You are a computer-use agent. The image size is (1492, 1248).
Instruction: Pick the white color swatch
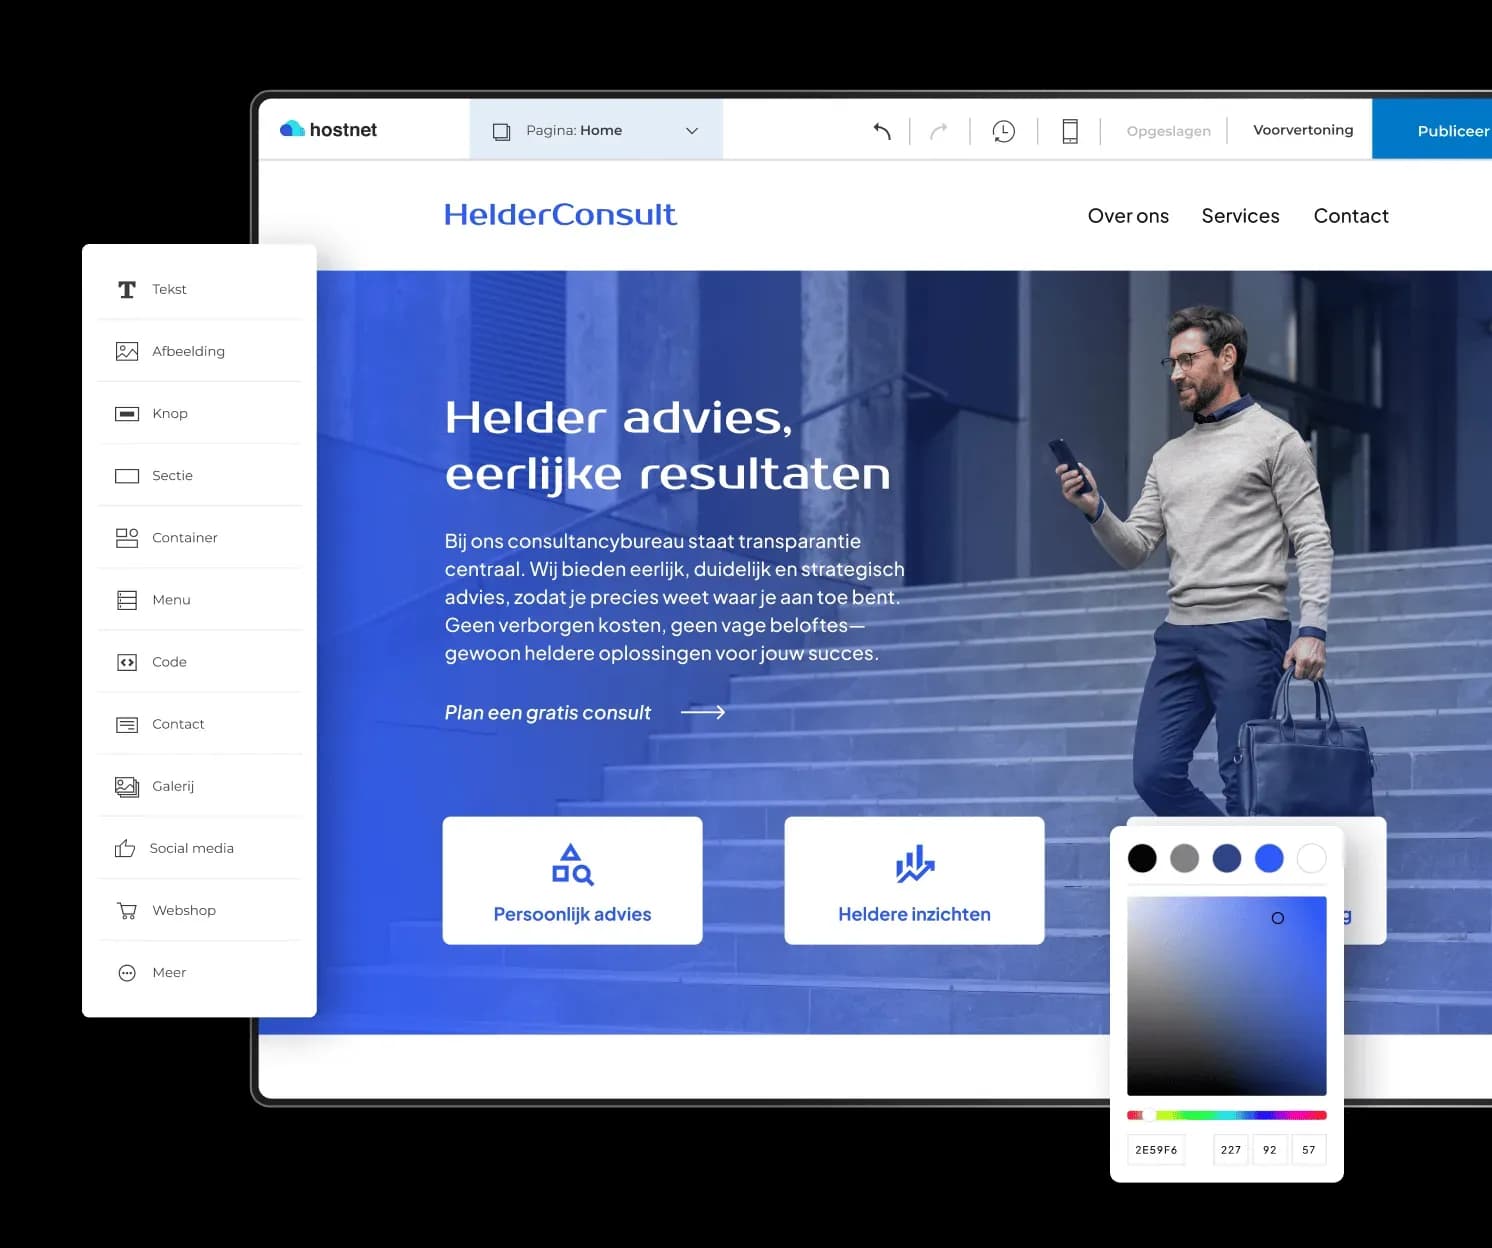(1311, 858)
